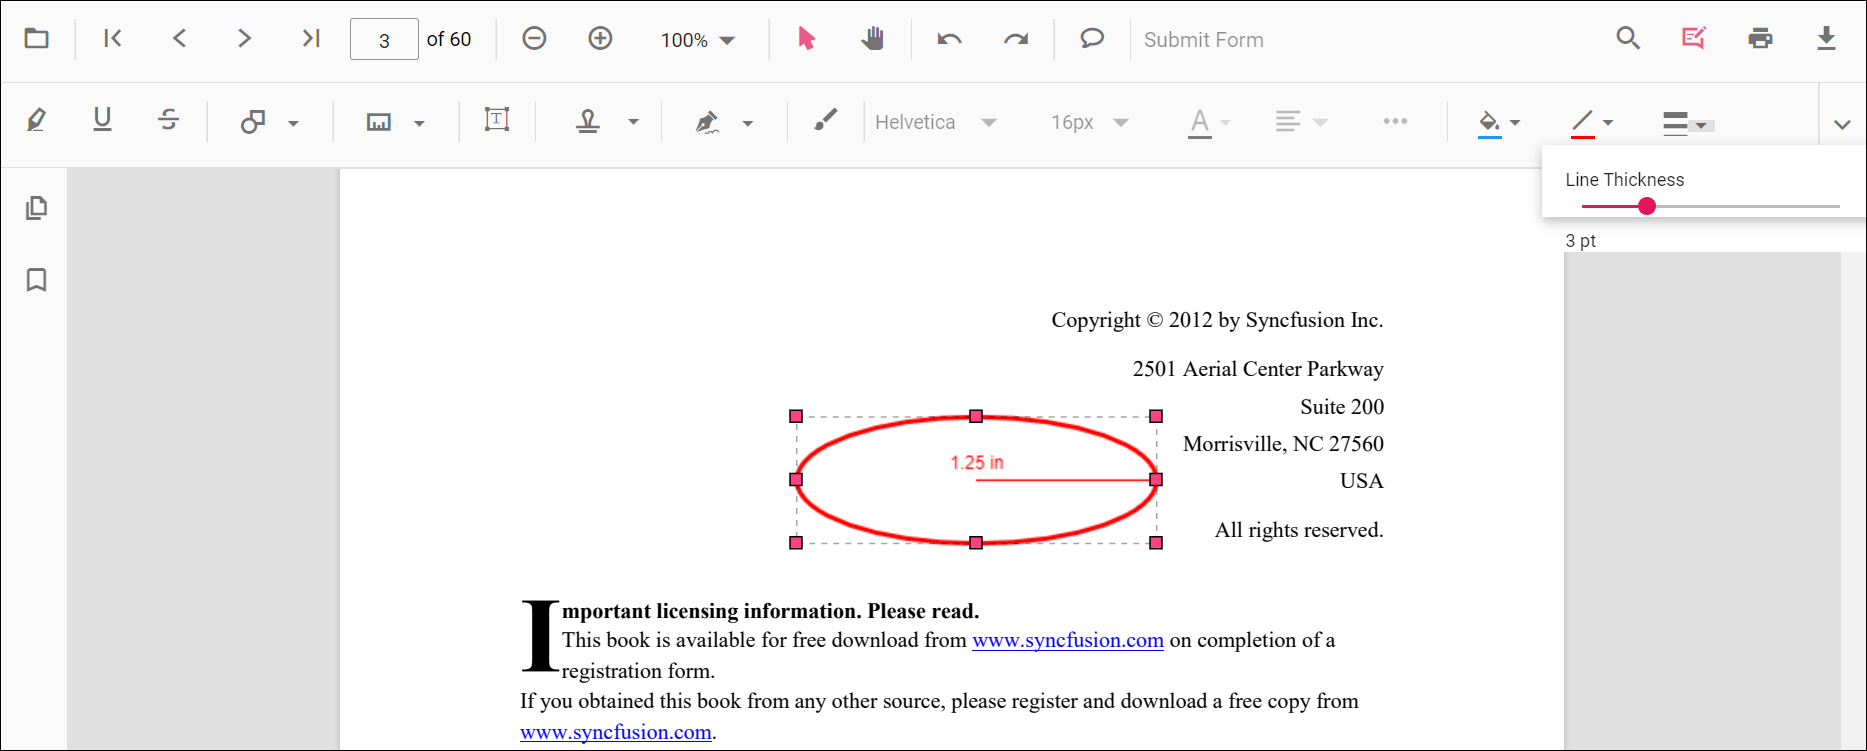Navigate to the next page
1867x751 pixels.
coord(244,39)
